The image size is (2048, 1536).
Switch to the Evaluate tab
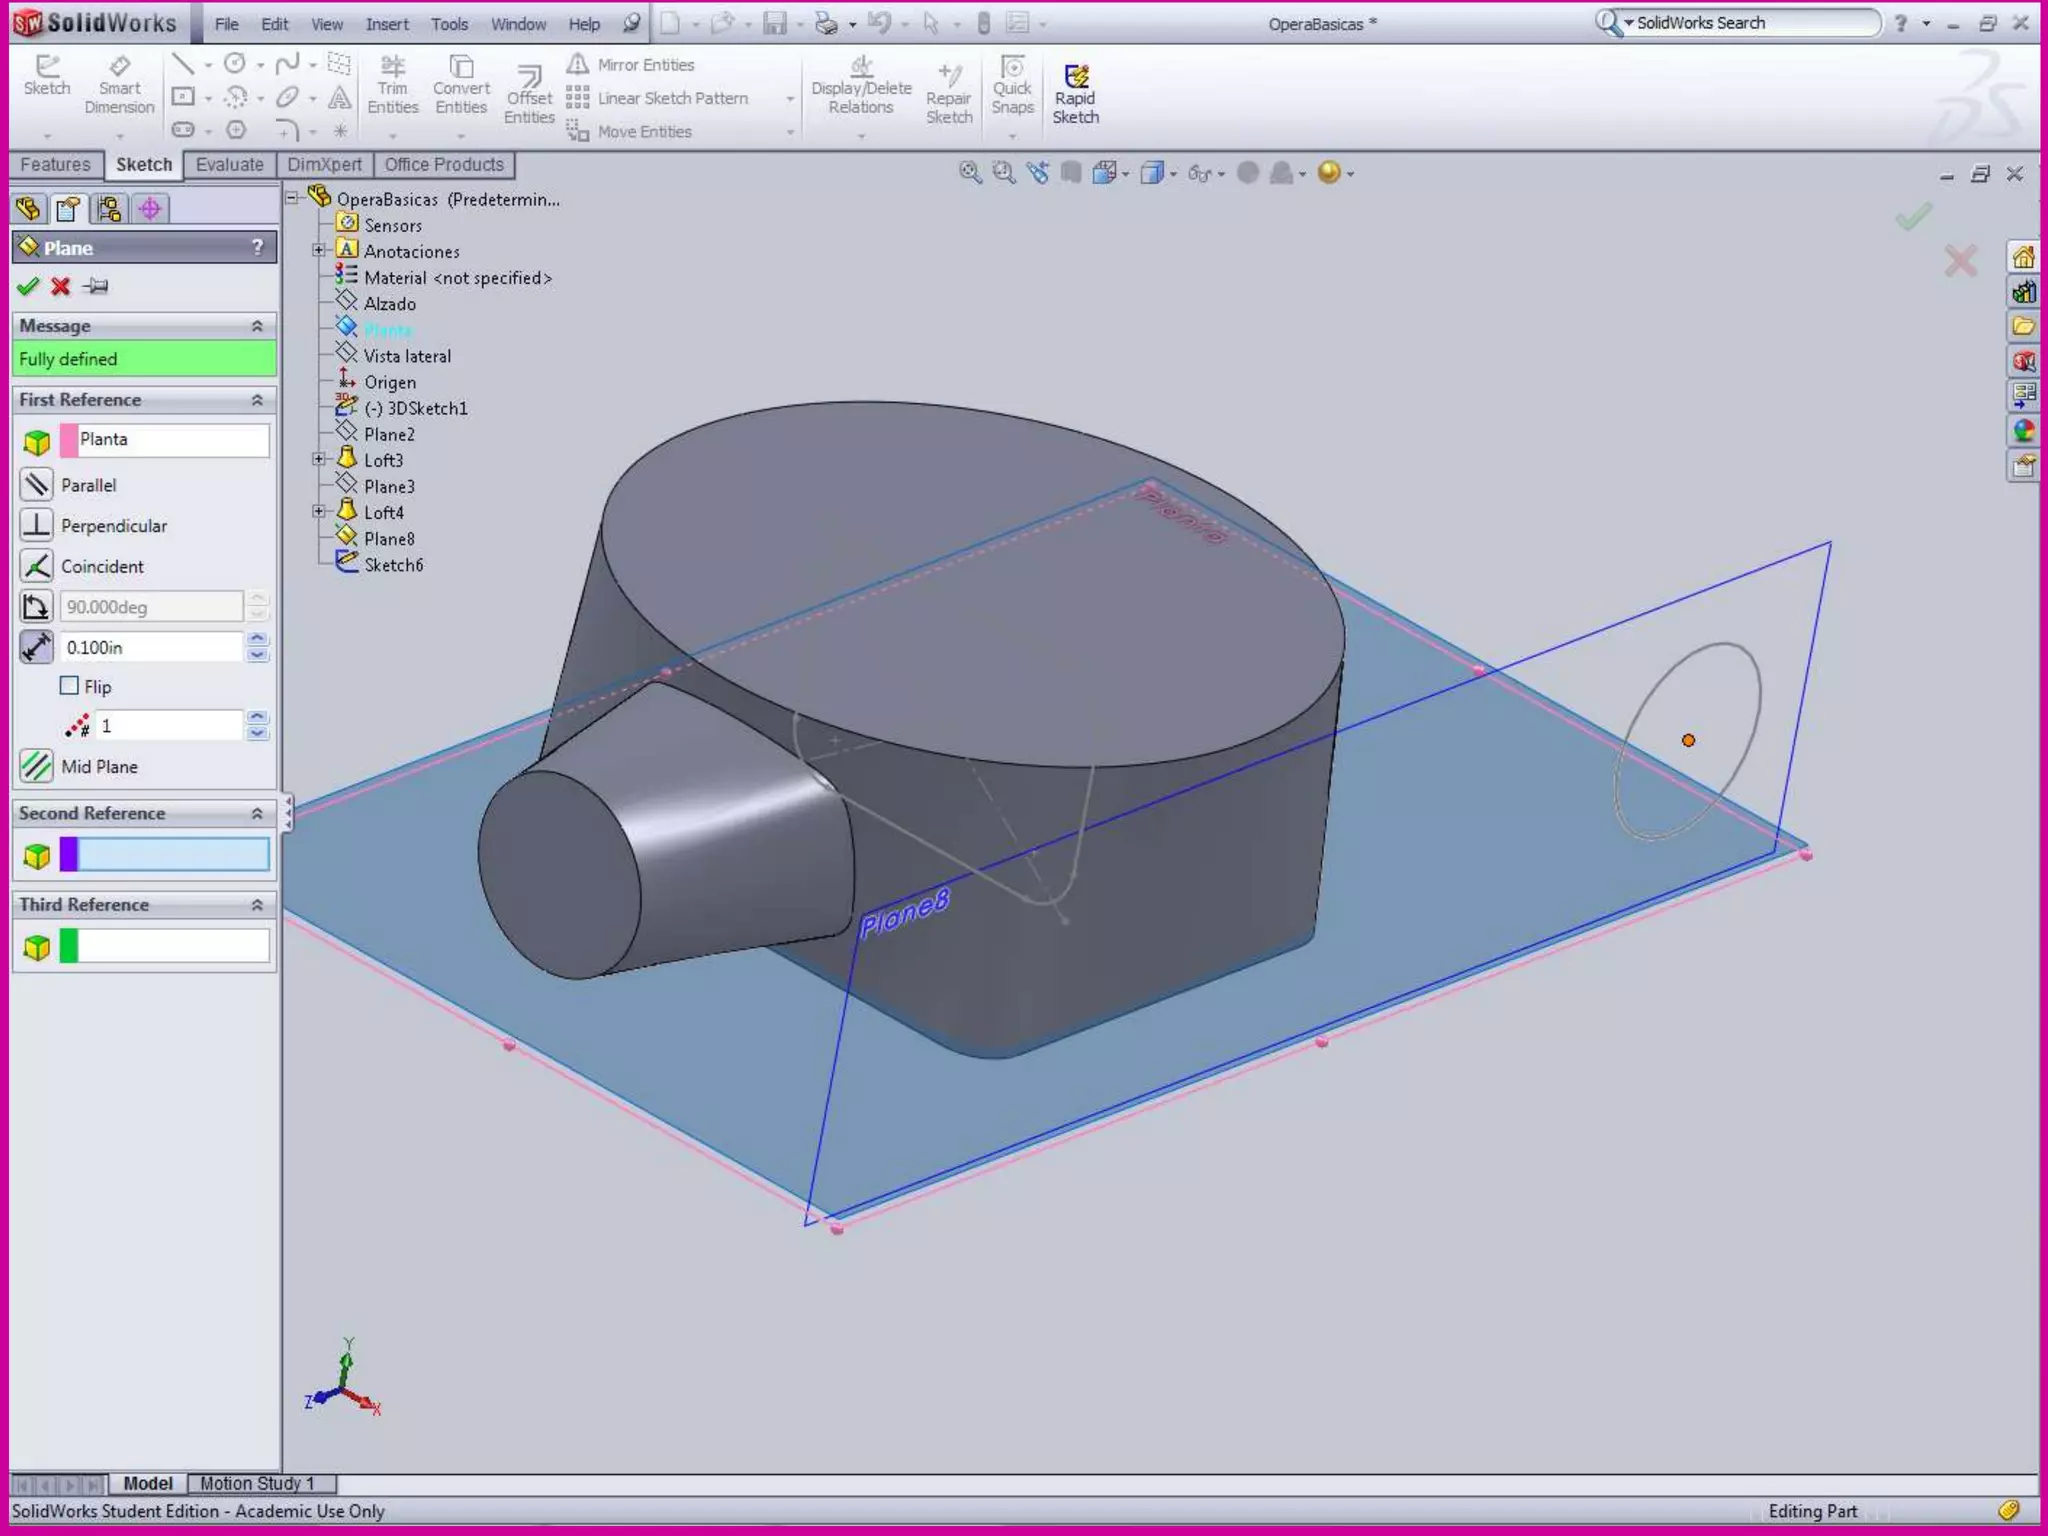pyautogui.click(x=229, y=165)
